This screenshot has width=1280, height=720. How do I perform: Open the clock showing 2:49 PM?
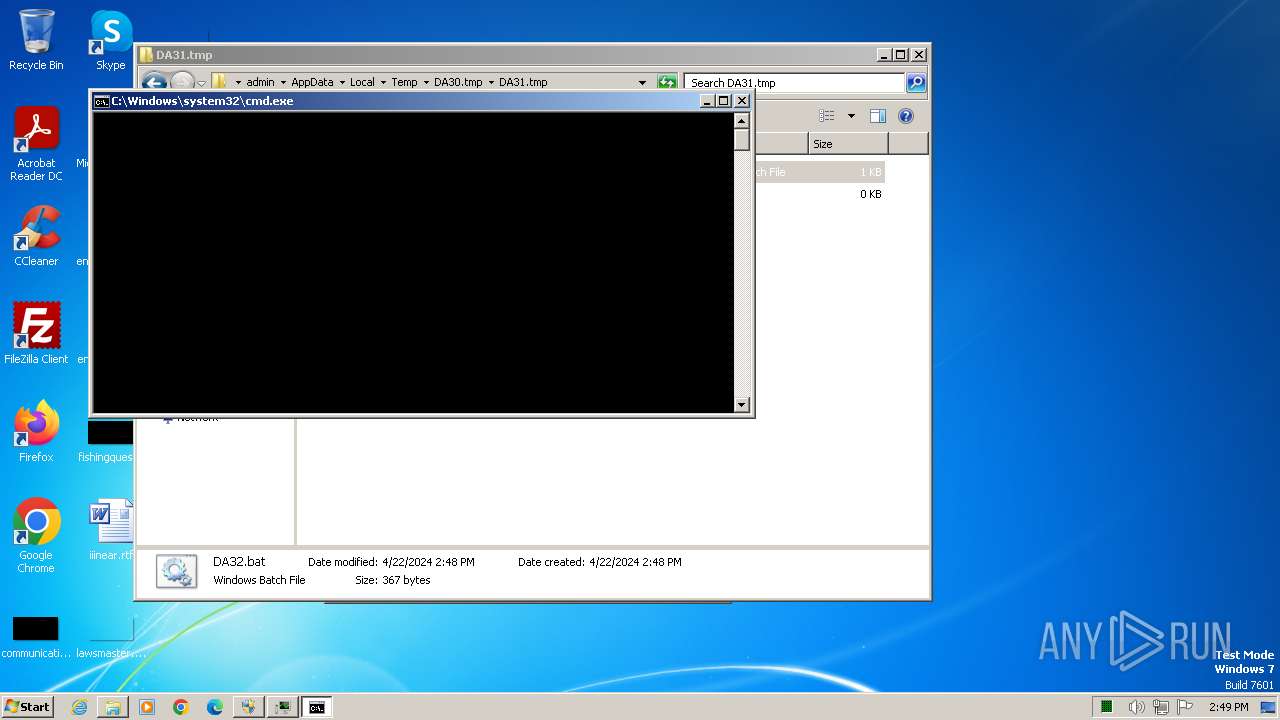coord(1228,707)
